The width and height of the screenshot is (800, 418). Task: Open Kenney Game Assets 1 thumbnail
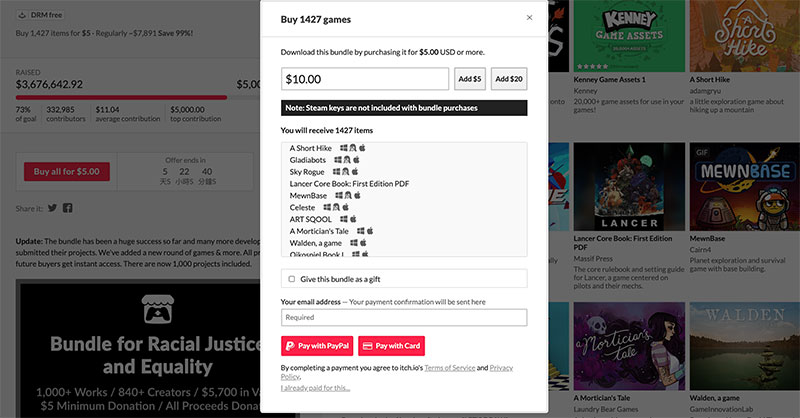coord(629,36)
